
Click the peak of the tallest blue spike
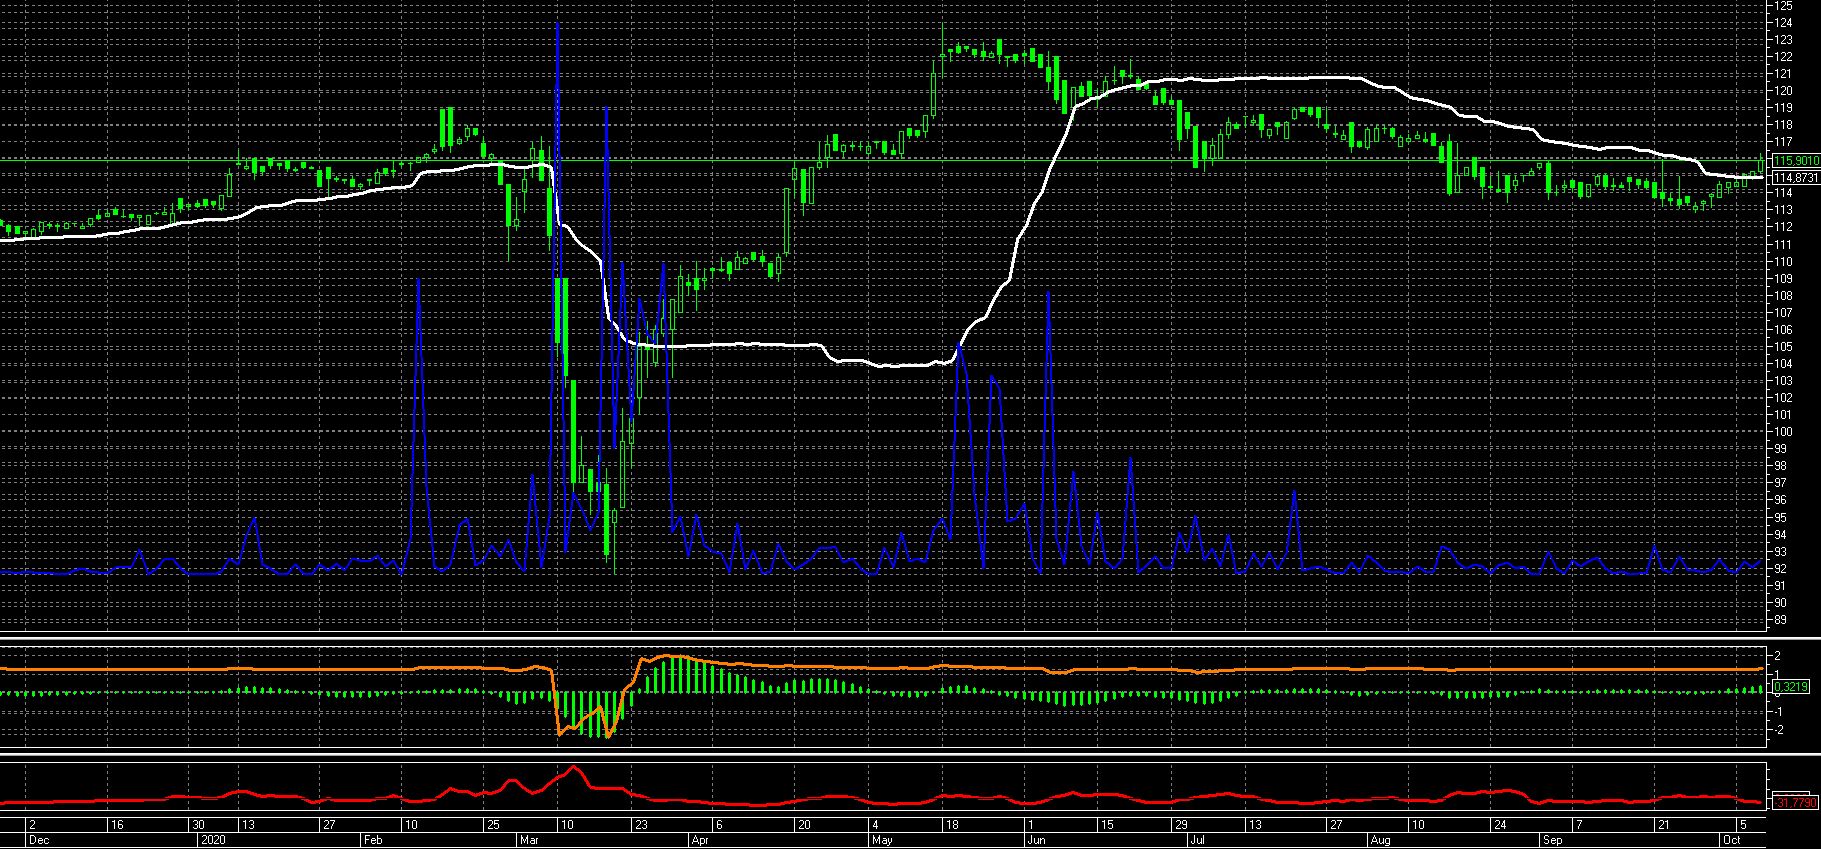click(x=557, y=23)
